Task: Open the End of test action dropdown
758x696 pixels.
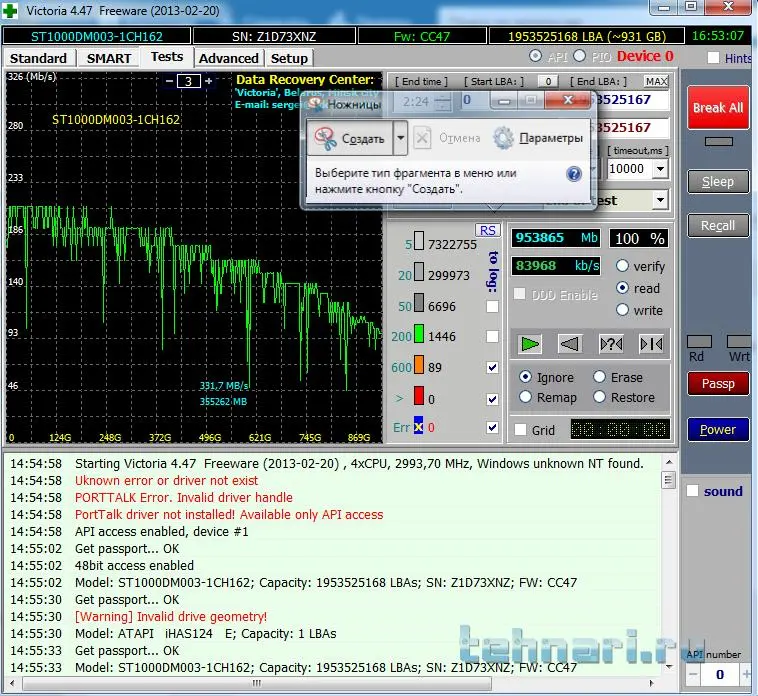Action: click(659, 200)
